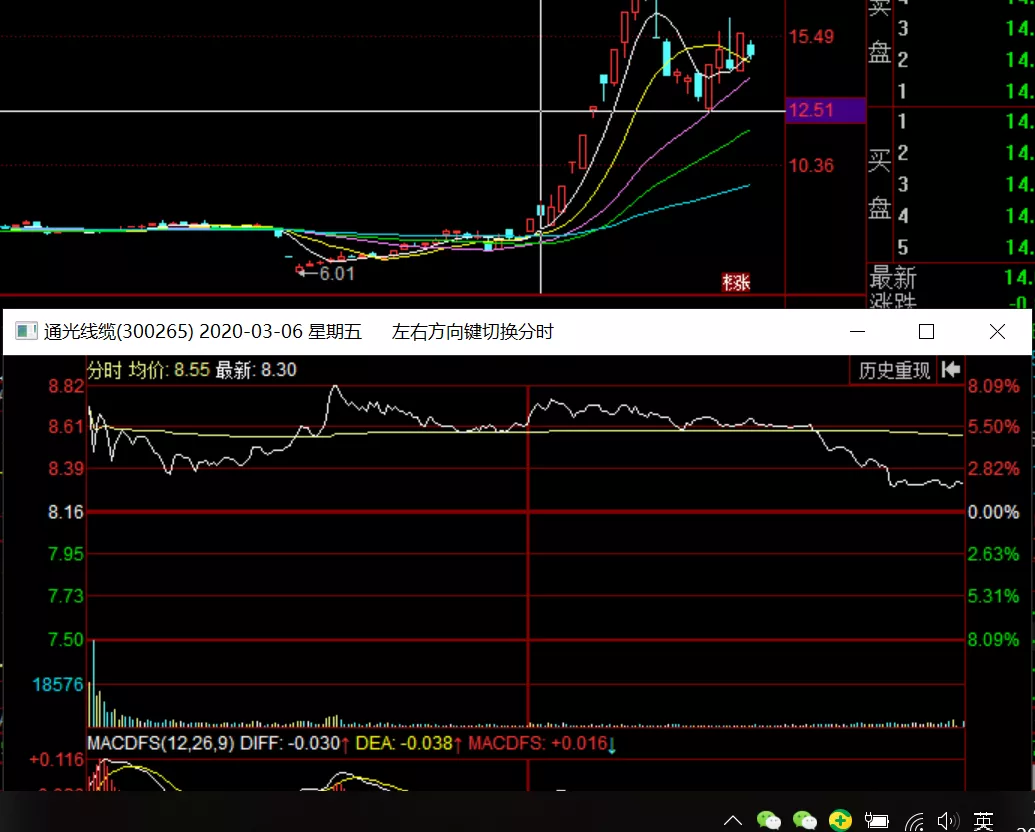Maximize the 通光线缆 intraday window
Viewport: 1035px width, 832px height.
point(926,332)
